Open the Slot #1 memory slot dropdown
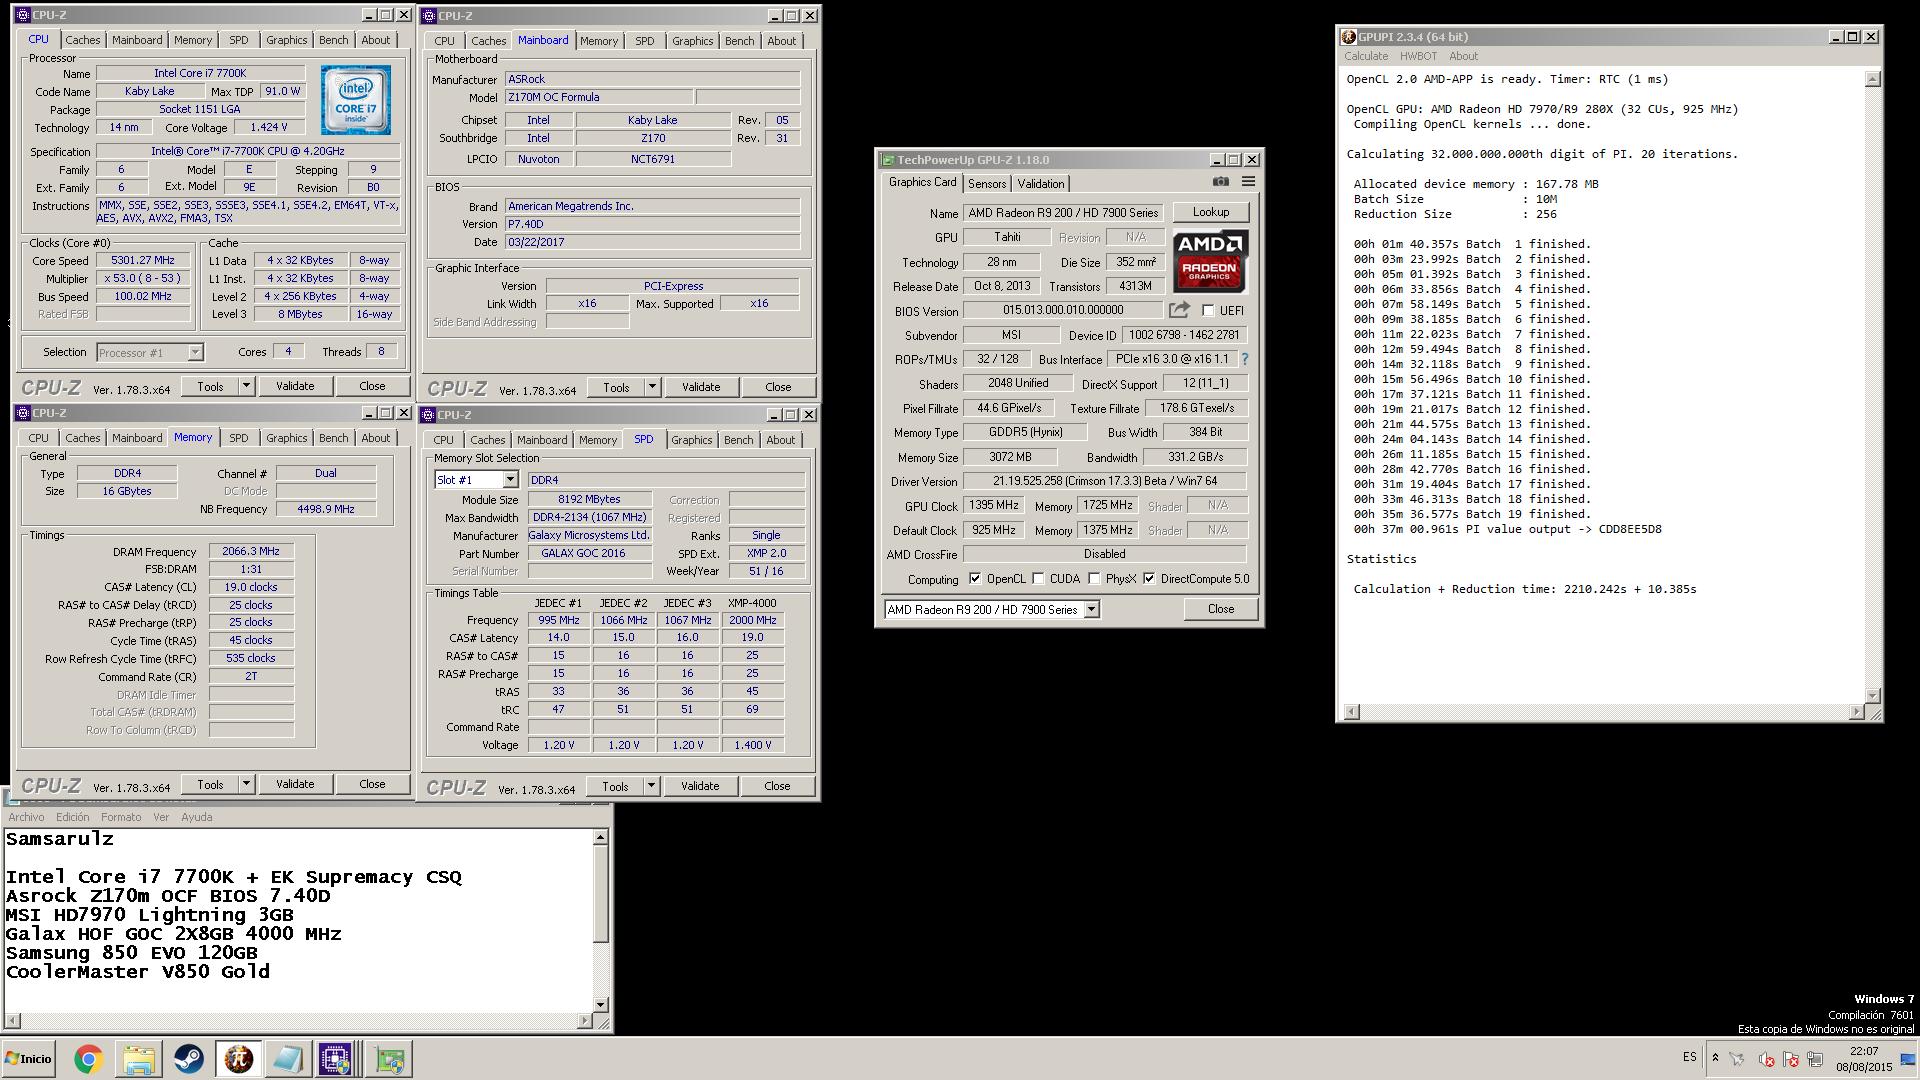Screen dimensions: 1920x1080 click(510, 480)
